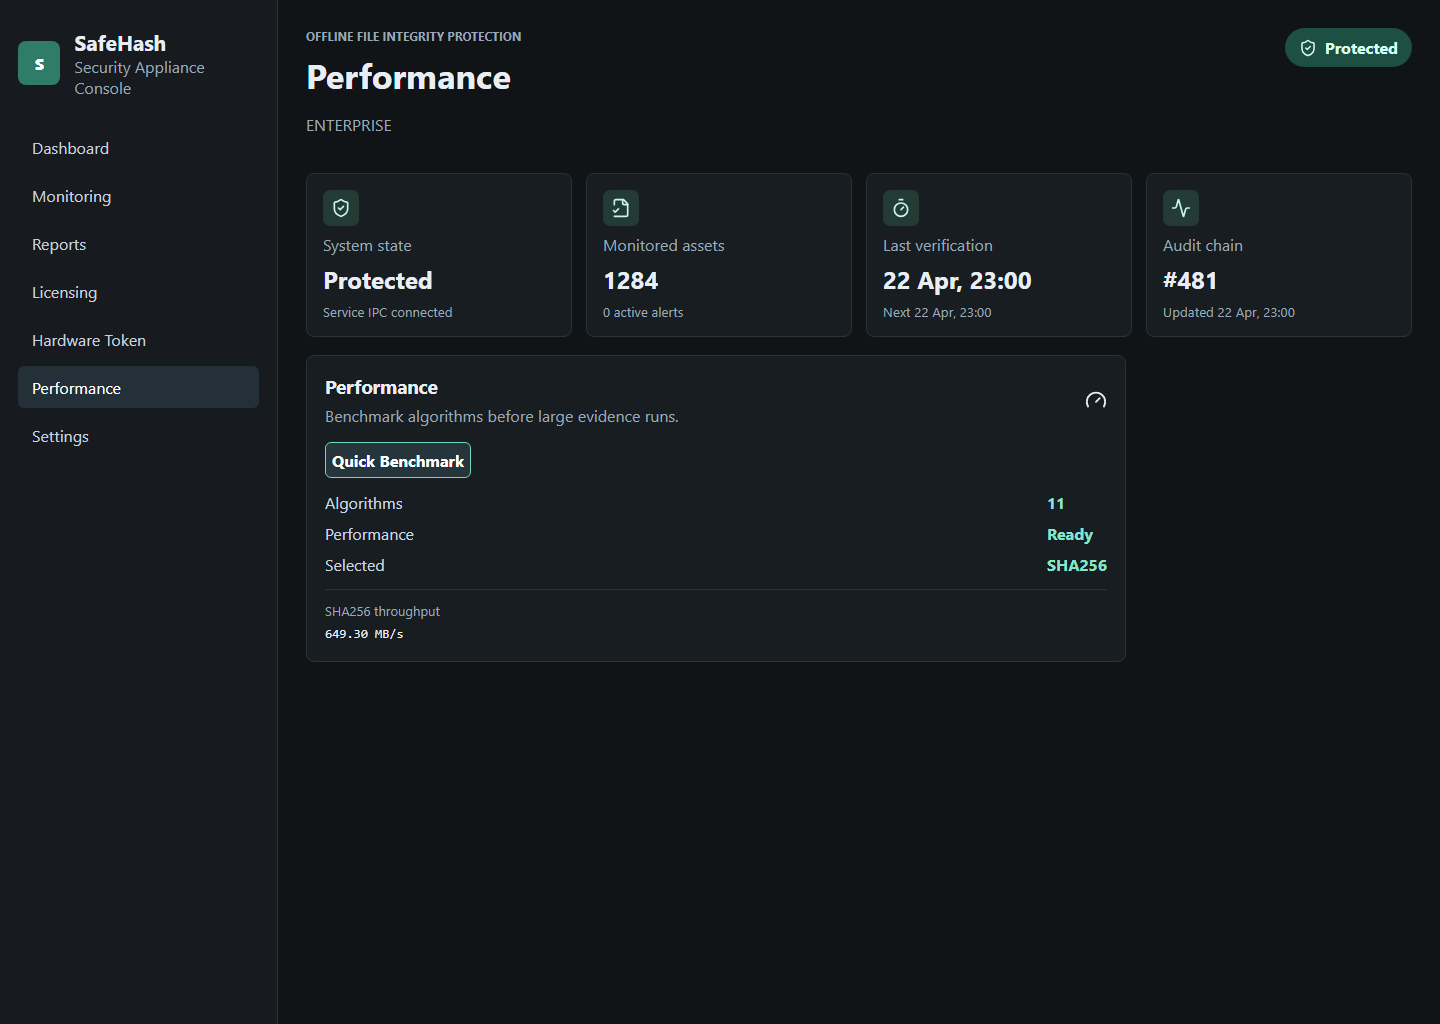
Task: Click the gauge icon in the Performance panel
Action: click(1096, 400)
